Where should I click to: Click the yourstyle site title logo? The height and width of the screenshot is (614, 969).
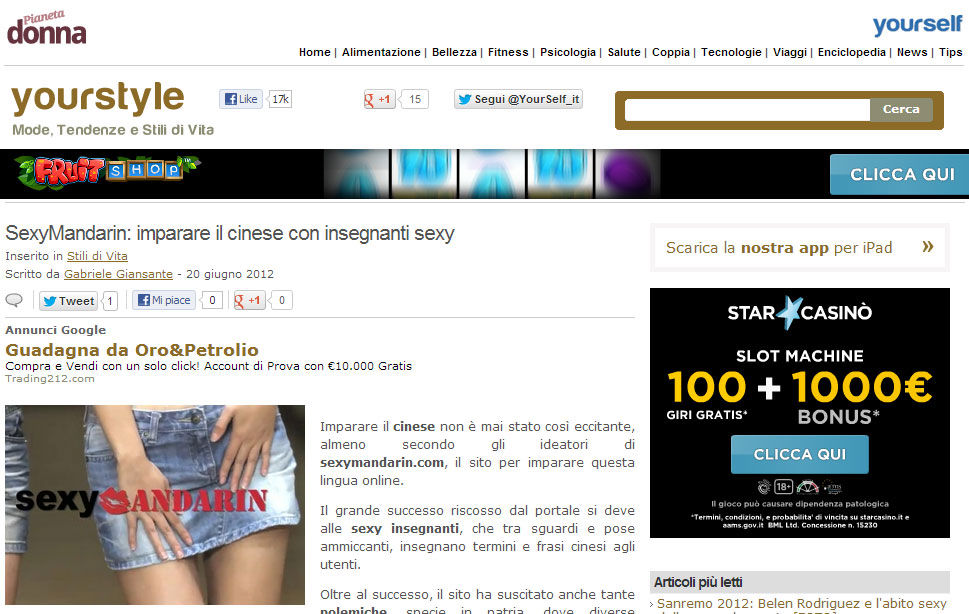click(98, 98)
